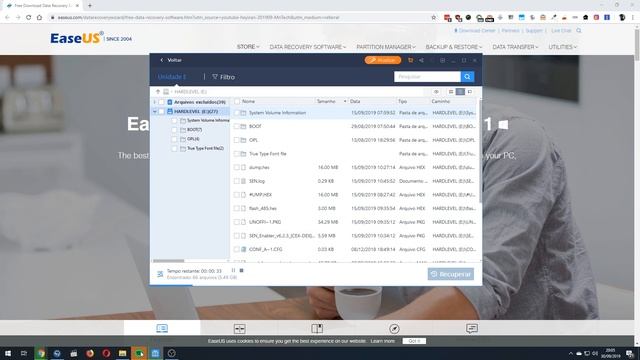Open the shopping cart icon in the recovery window
Image resolution: width=640 pixels, height=360 pixels.
(411, 60)
